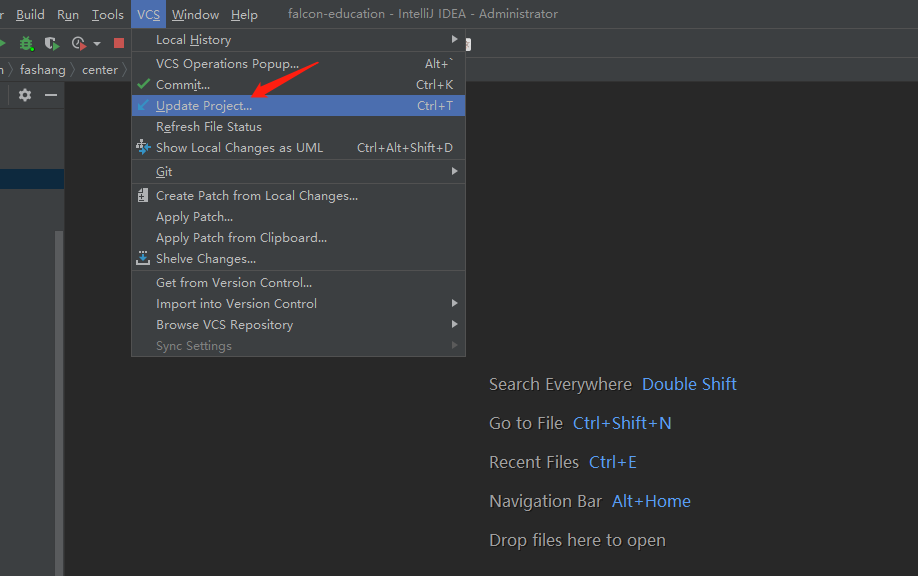
Task: Click the icon beside Show Local Changes as UML
Action: click(143, 147)
